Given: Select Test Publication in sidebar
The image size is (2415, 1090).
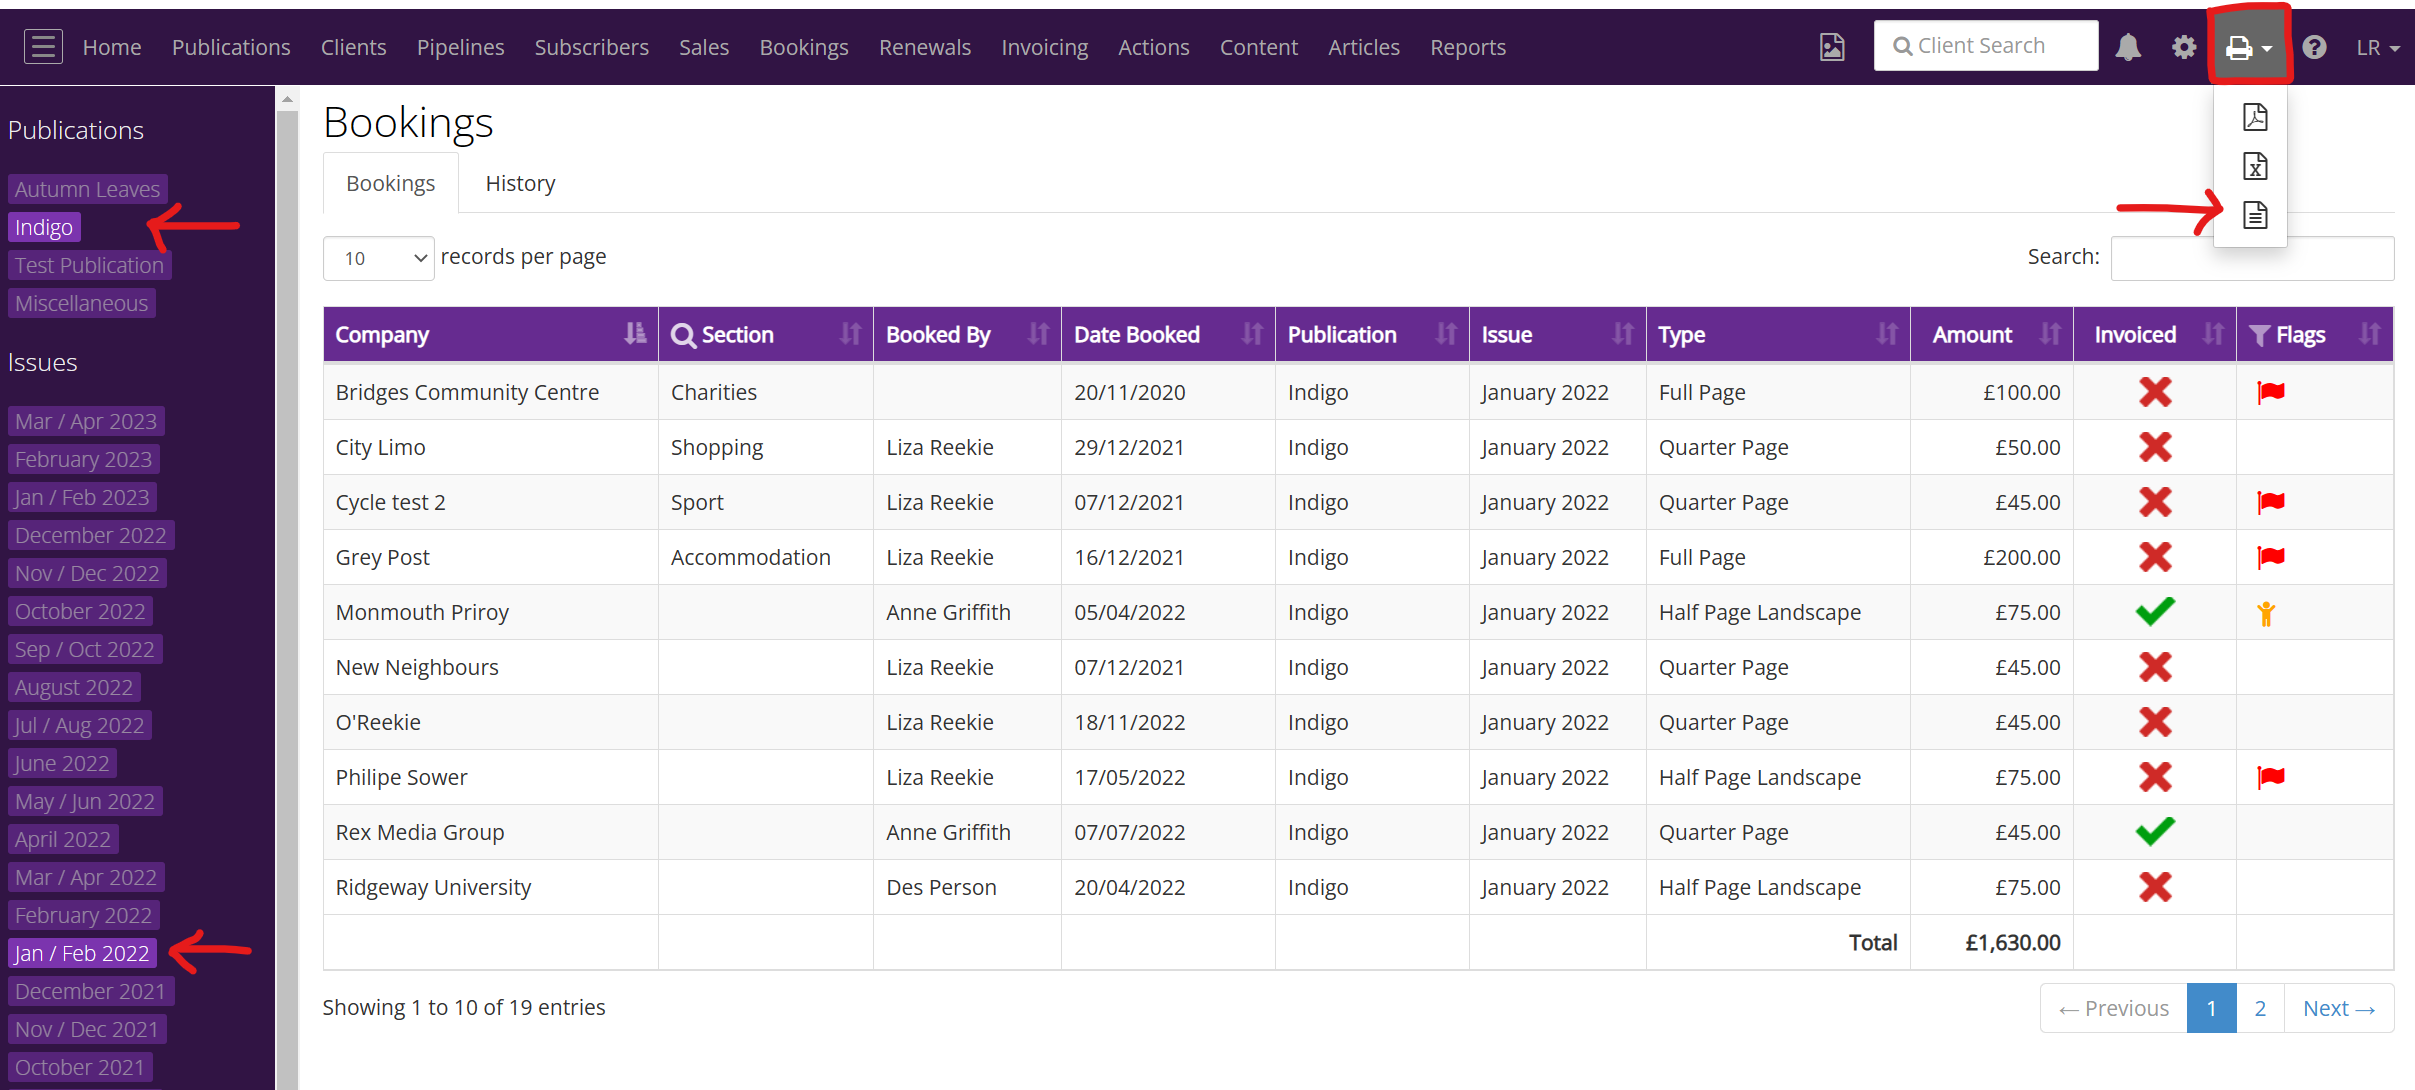Looking at the screenshot, I should click(x=89, y=265).
